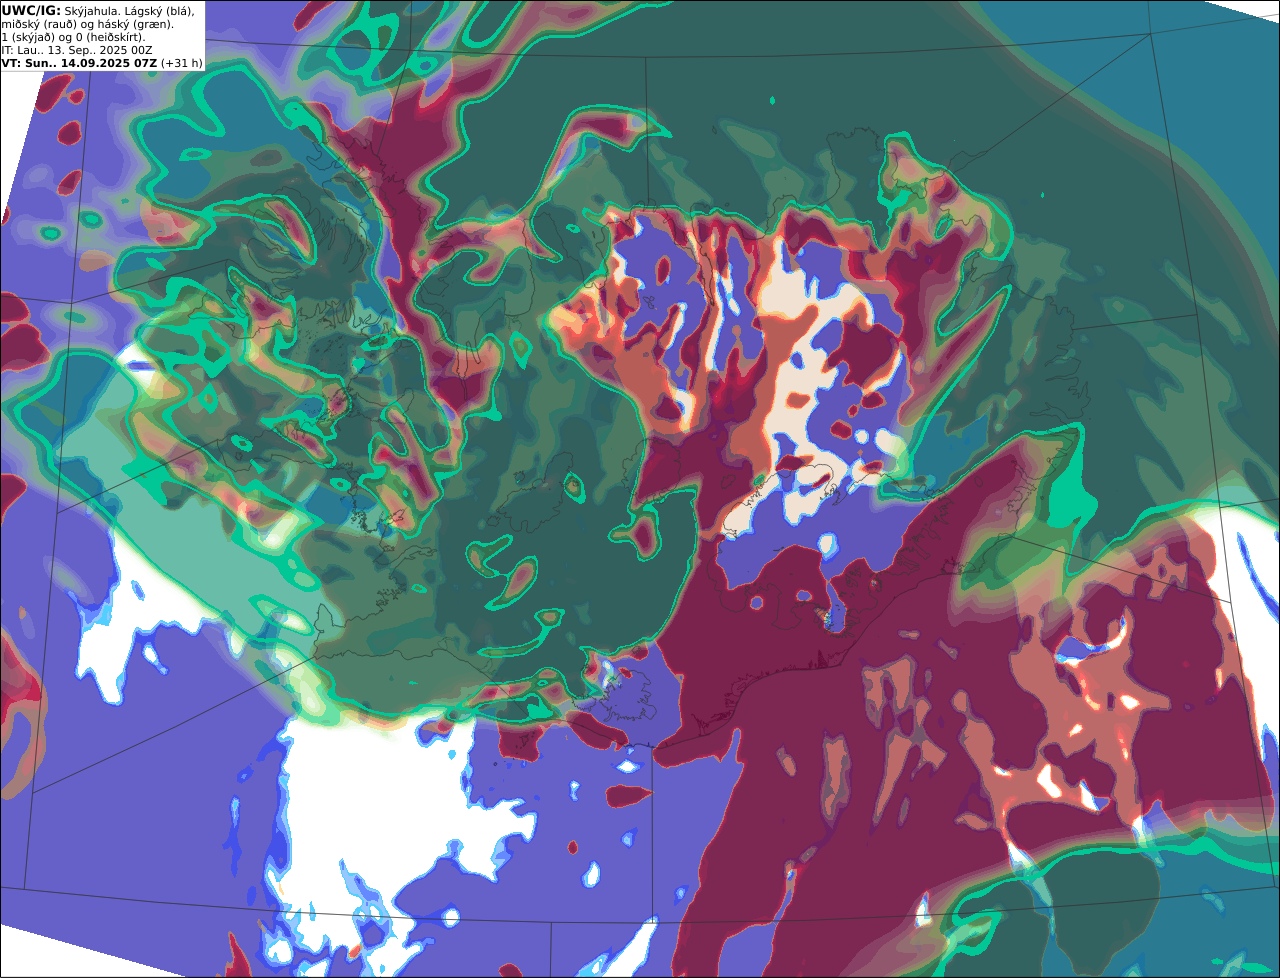The image size is (1280, 978).
Task: Click the '1 (skýjað) og 0 (heiðskírt).' legend line
Action: pyautogui.click(x=73, y=37)
